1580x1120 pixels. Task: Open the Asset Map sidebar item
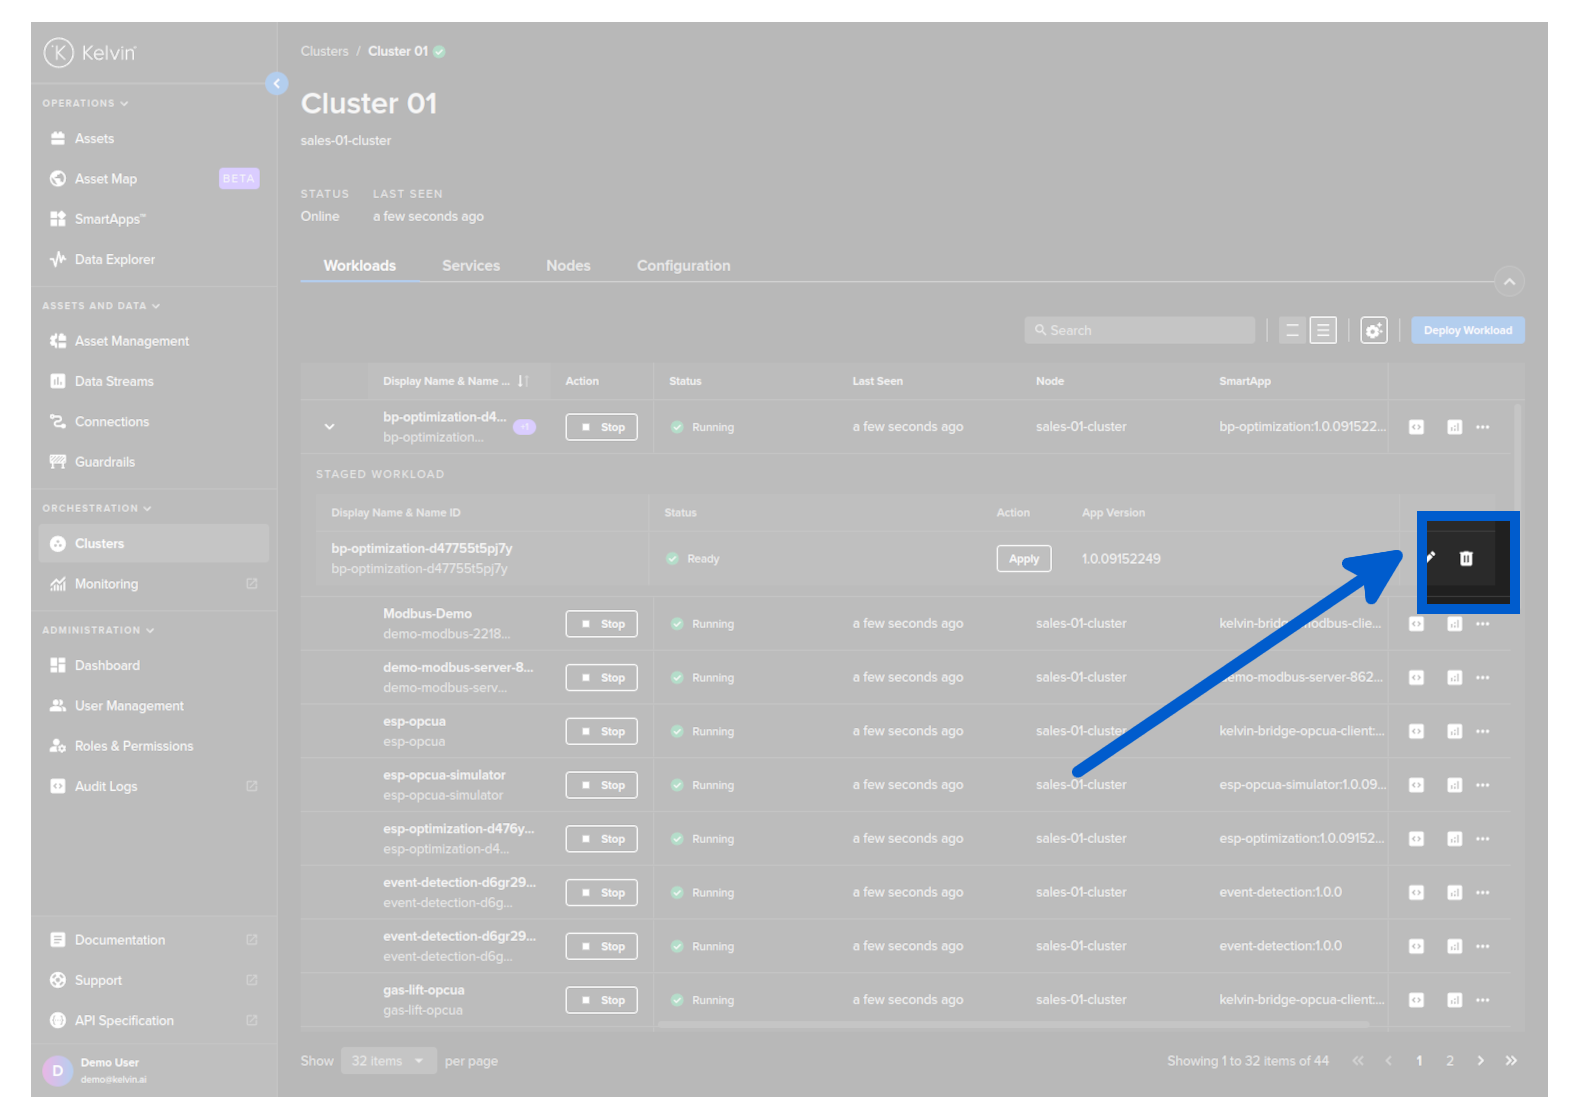pos(106,179)
